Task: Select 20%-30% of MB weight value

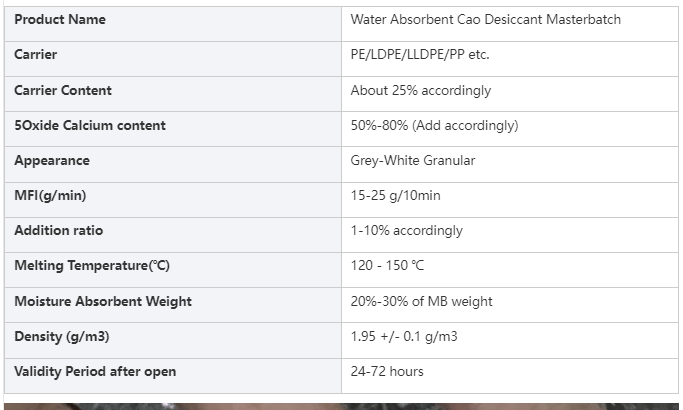Action: click(x=421, y=302)
